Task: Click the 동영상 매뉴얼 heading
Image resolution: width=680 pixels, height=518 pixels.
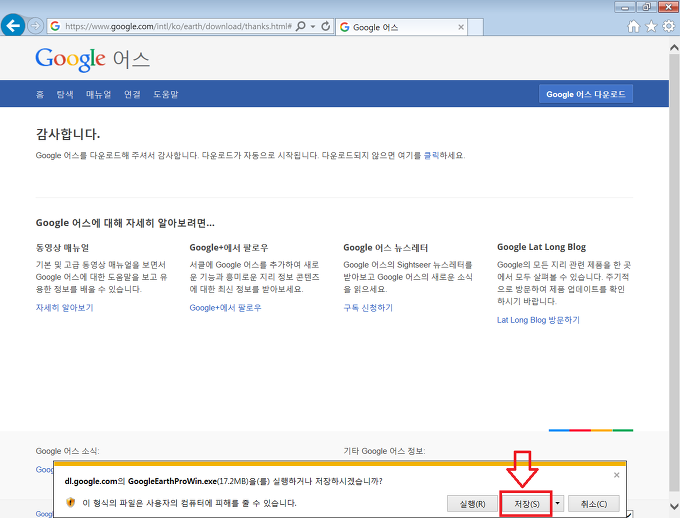Action: pos(62,248)
